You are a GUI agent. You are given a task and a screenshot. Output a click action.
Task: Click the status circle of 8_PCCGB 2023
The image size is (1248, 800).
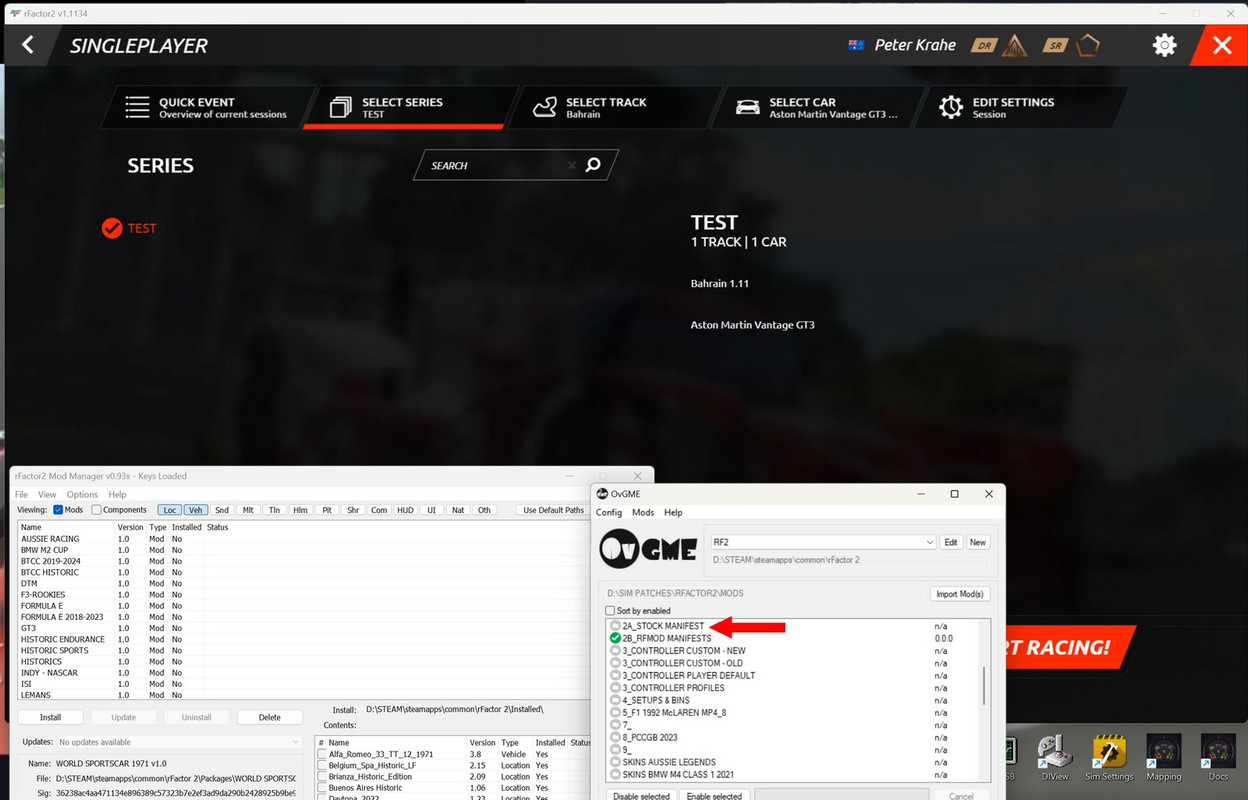(615, 737)
